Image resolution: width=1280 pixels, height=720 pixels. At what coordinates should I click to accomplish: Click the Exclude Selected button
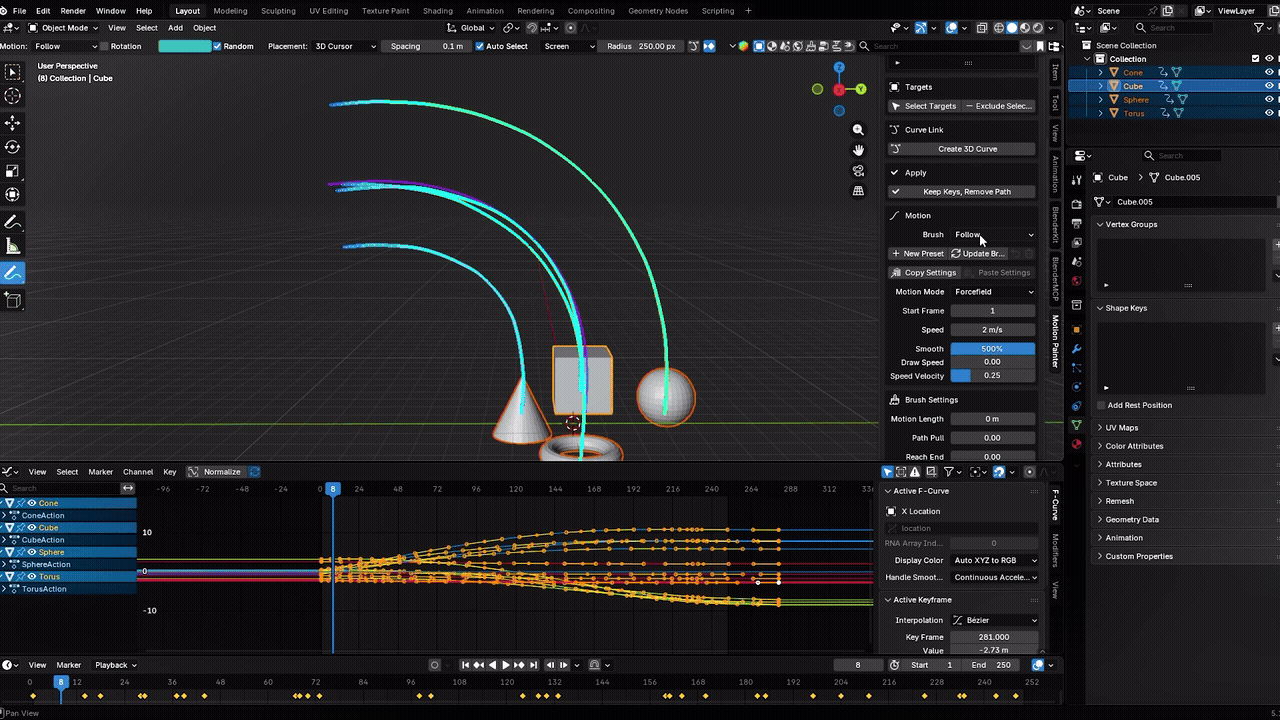pos(999,106)
